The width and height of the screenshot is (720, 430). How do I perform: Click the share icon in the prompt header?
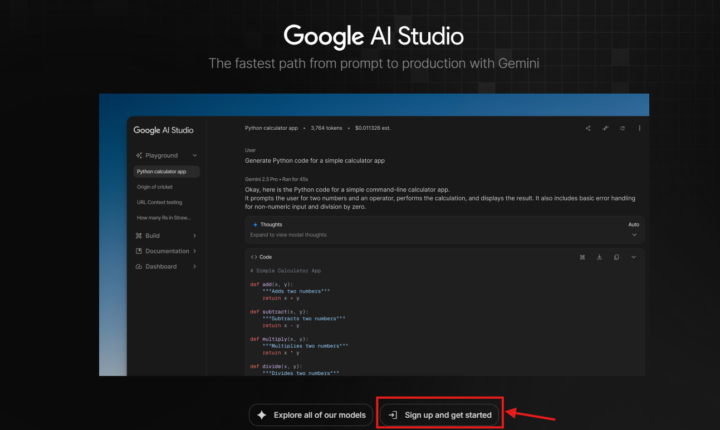tap(588, 128)
